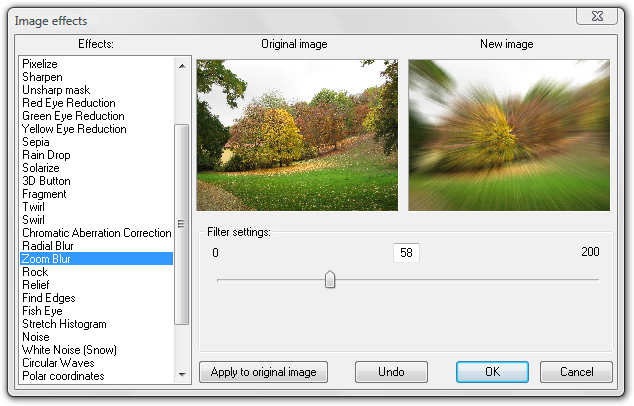
Task: Click the filter settings slider handle
Action: 330,279
